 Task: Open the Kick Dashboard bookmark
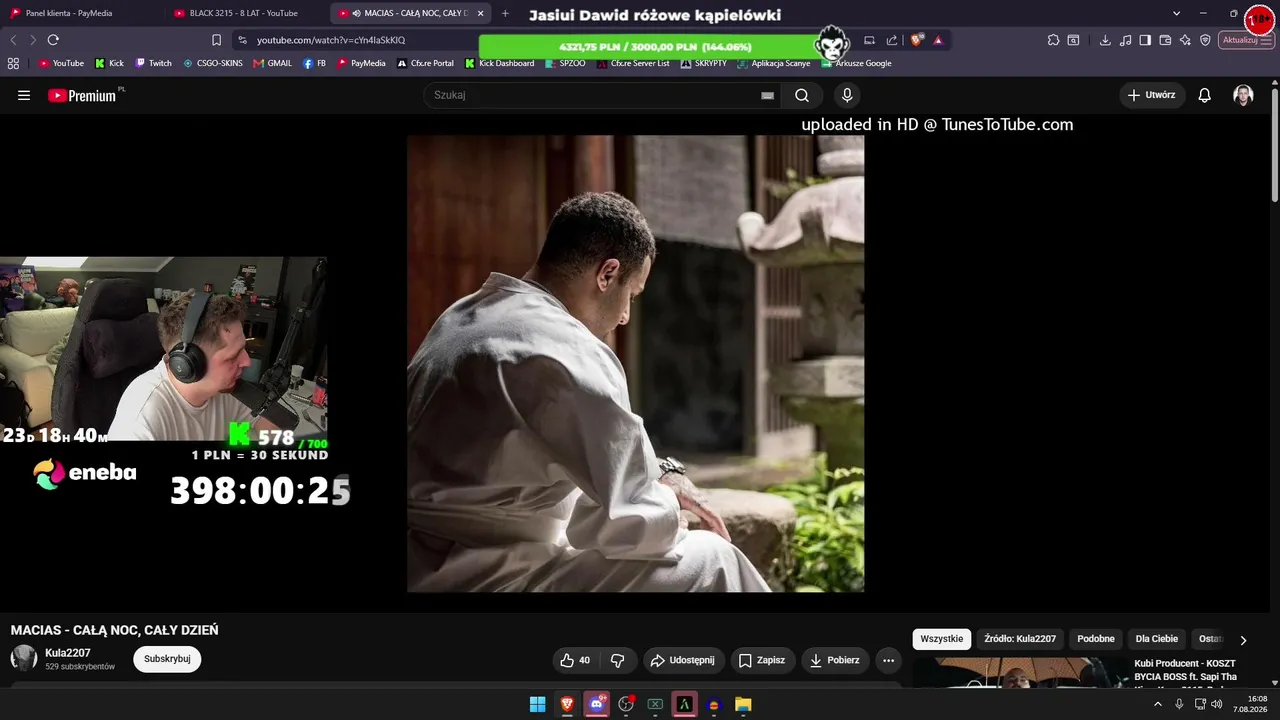coord(499,63)
